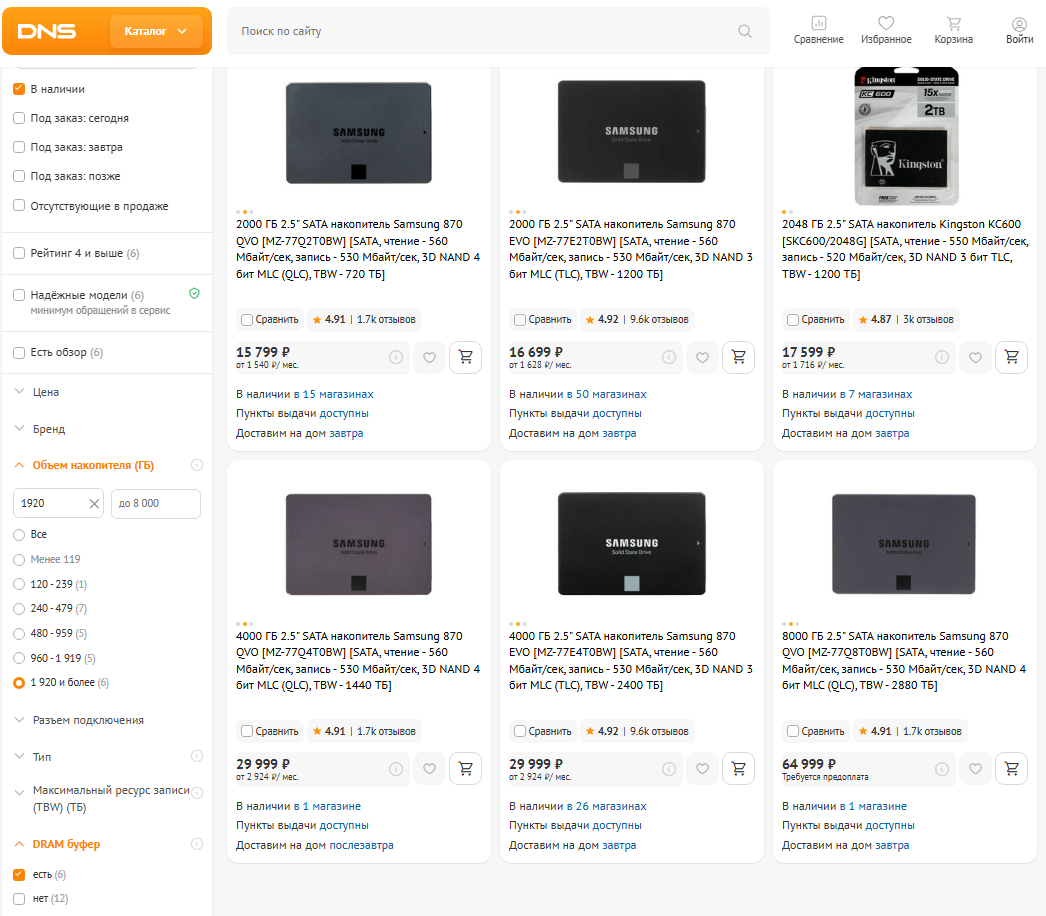
Task: Check DRAM буфер нет option
Action: pyautogui.click(x=19, y=899)
